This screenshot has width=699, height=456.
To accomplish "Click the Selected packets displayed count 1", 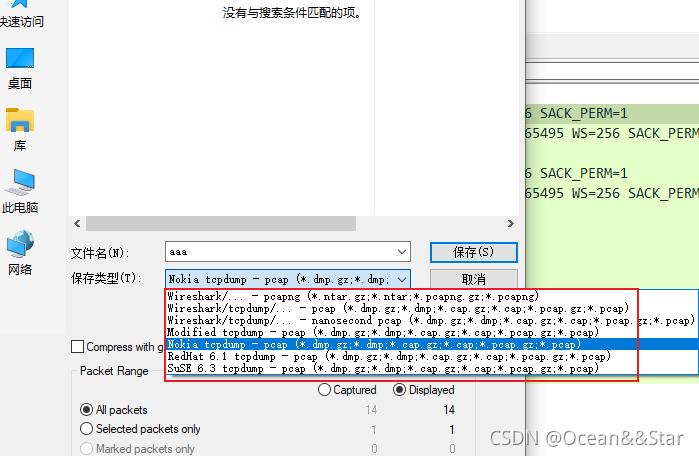I will tap(452, 430).
